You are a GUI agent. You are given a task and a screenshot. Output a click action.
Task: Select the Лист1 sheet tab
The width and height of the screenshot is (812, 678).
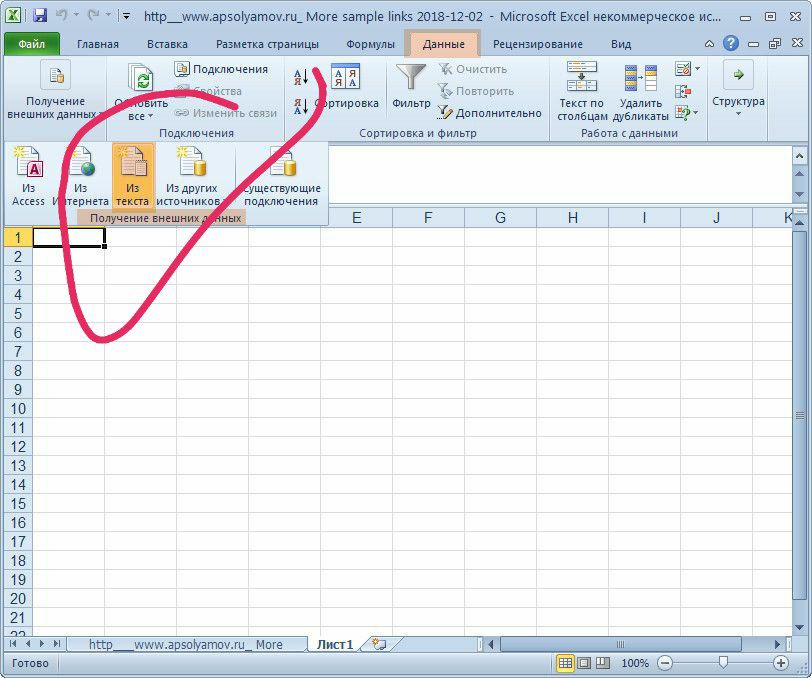pyautogui.click(x=335, y=644)
